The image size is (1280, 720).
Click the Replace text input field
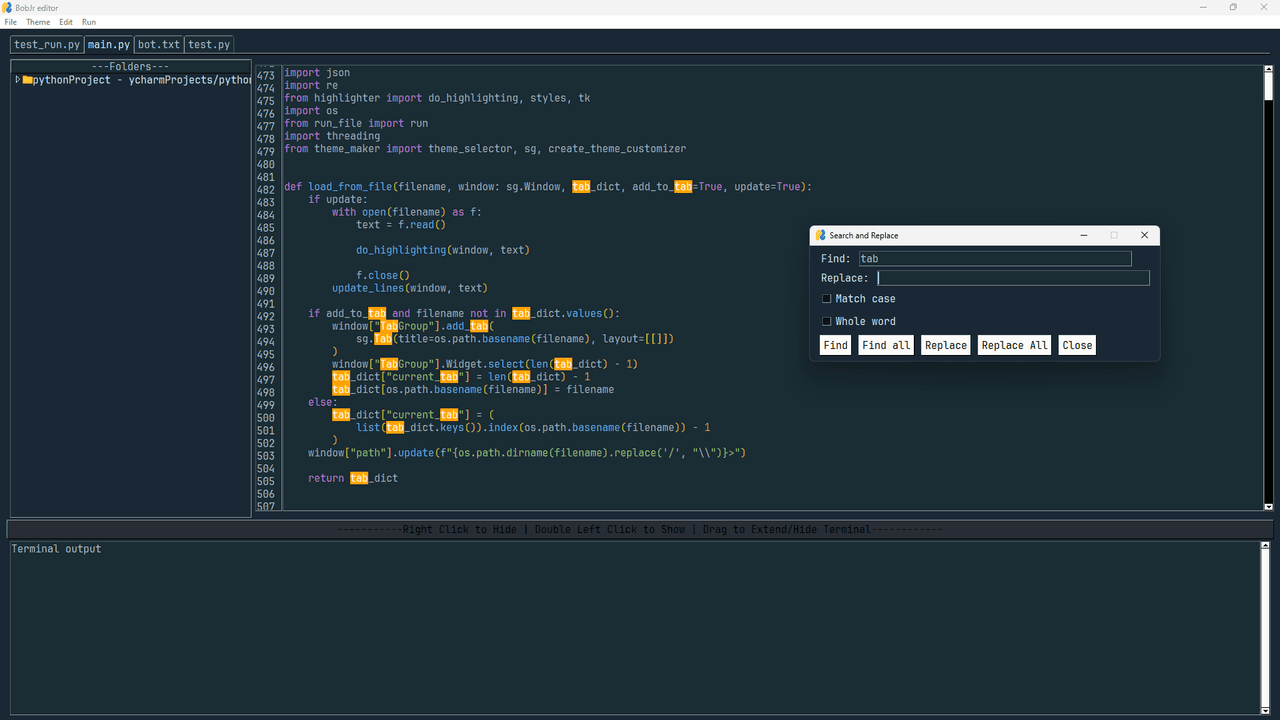(x=1013, y=278)
